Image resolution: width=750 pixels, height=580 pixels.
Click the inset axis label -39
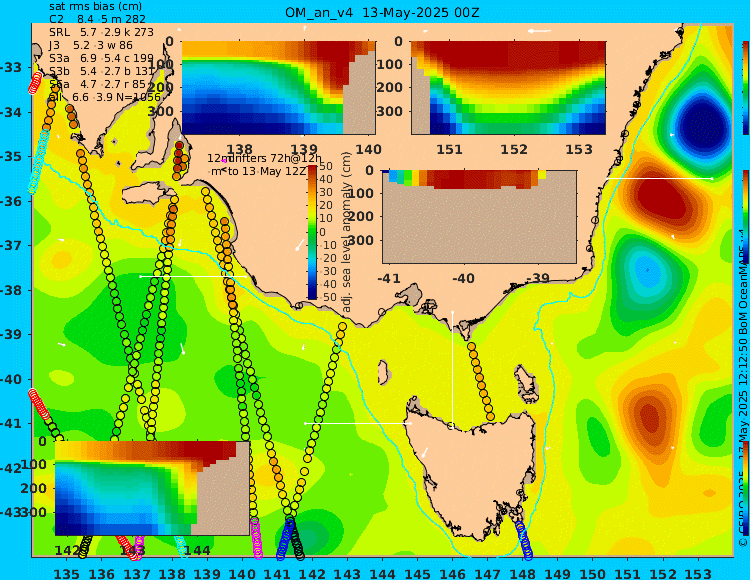point(536,278)
